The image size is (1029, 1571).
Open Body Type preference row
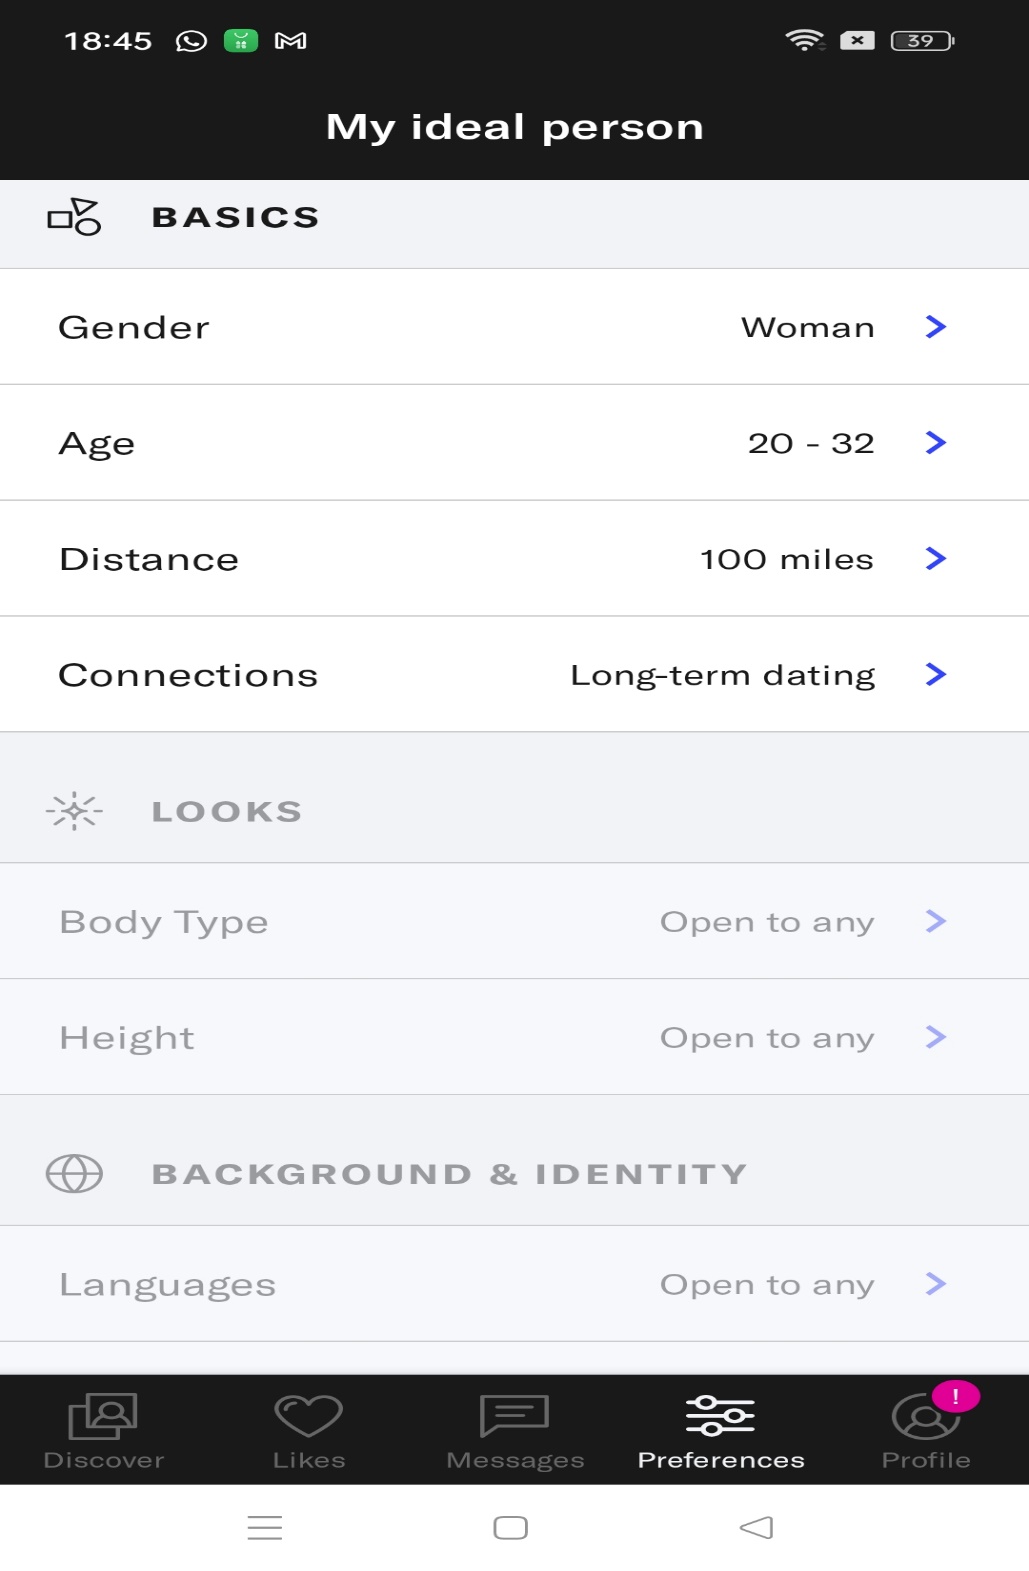[514, 921]
